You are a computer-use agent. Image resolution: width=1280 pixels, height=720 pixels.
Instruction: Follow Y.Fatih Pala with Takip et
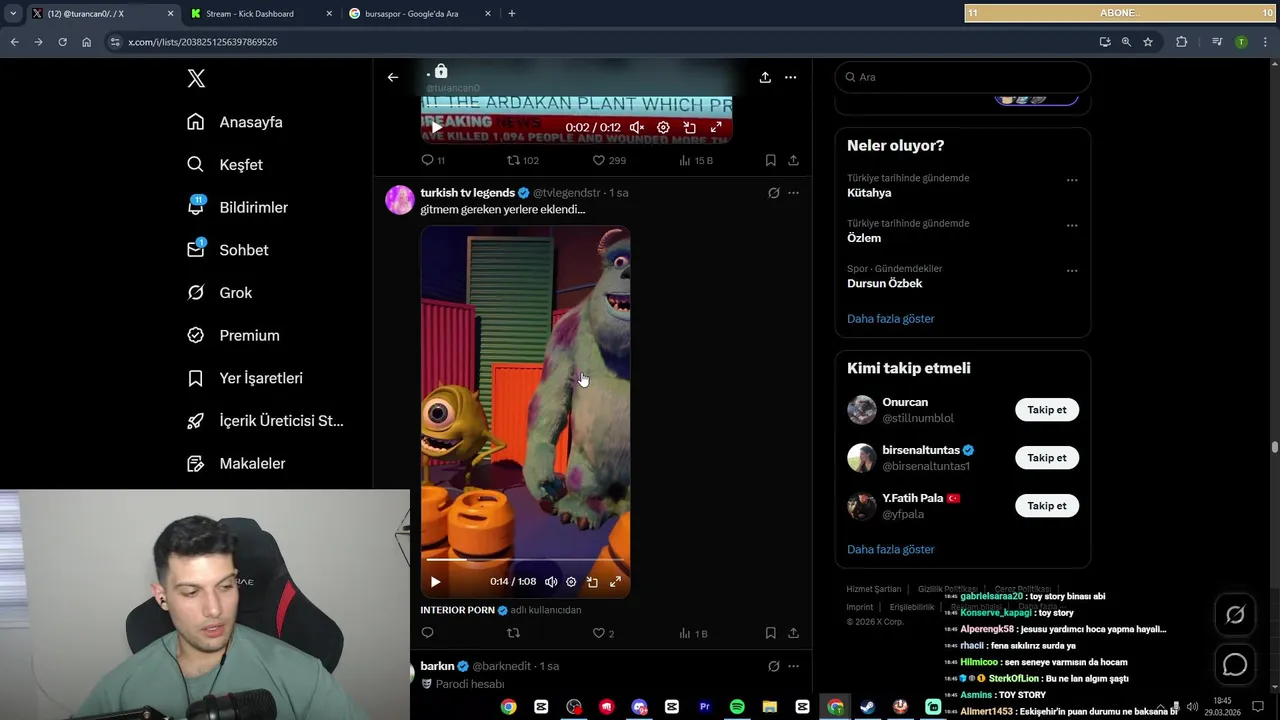1047,506
